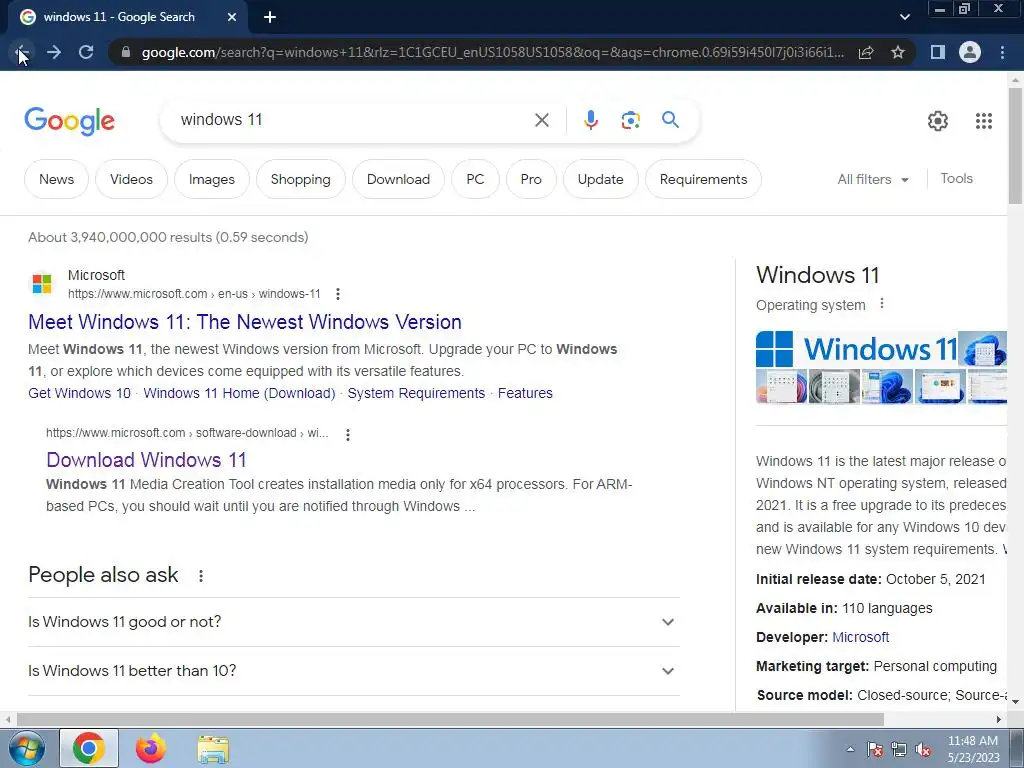The height and width of the screenshot is (768, 1024).
Task: Open options for the Microsoft result
Action: 338,294
